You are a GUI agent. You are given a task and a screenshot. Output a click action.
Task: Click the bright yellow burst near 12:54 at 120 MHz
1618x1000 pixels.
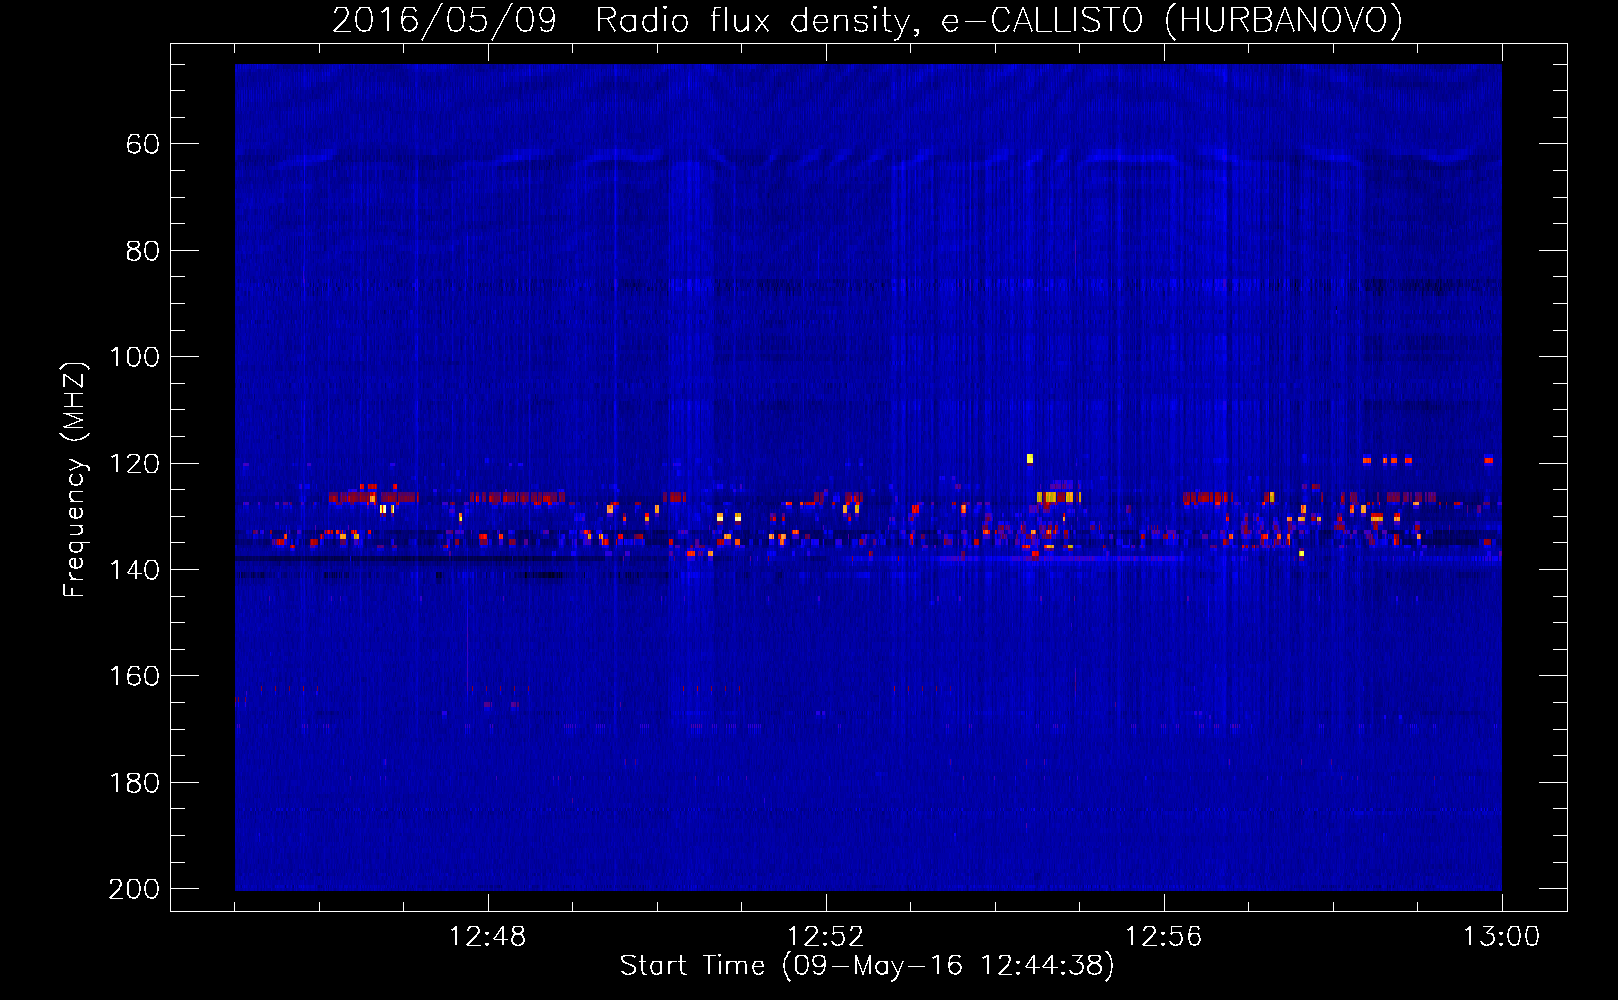(1030, 459)
